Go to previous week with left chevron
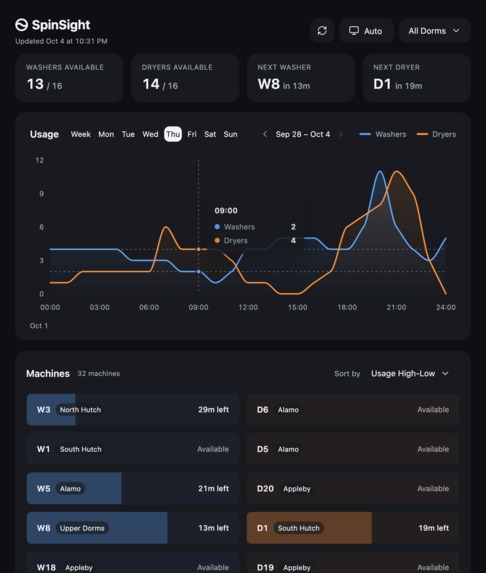Viewport: 486px width, 573px height. click(265, 134)
